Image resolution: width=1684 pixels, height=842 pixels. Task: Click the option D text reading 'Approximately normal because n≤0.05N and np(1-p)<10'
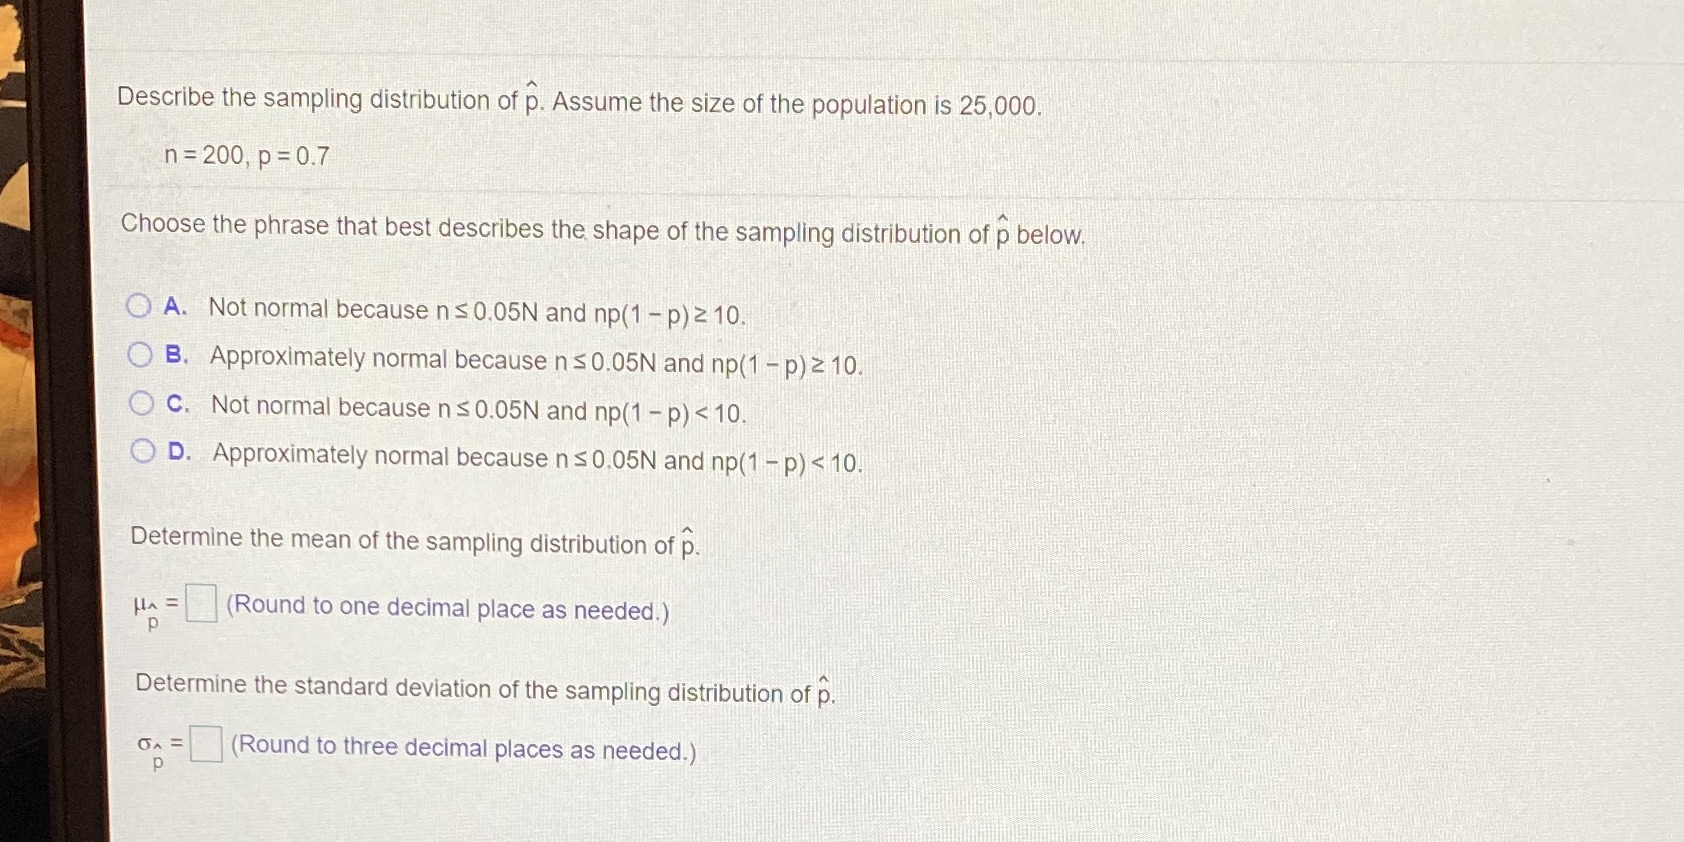(x=537, y=458)
